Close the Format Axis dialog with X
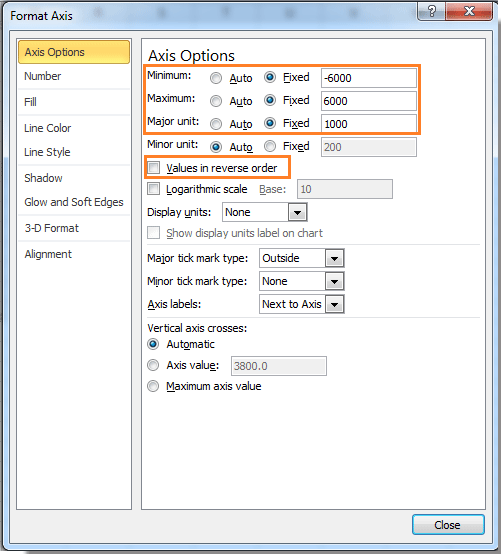 469,11
